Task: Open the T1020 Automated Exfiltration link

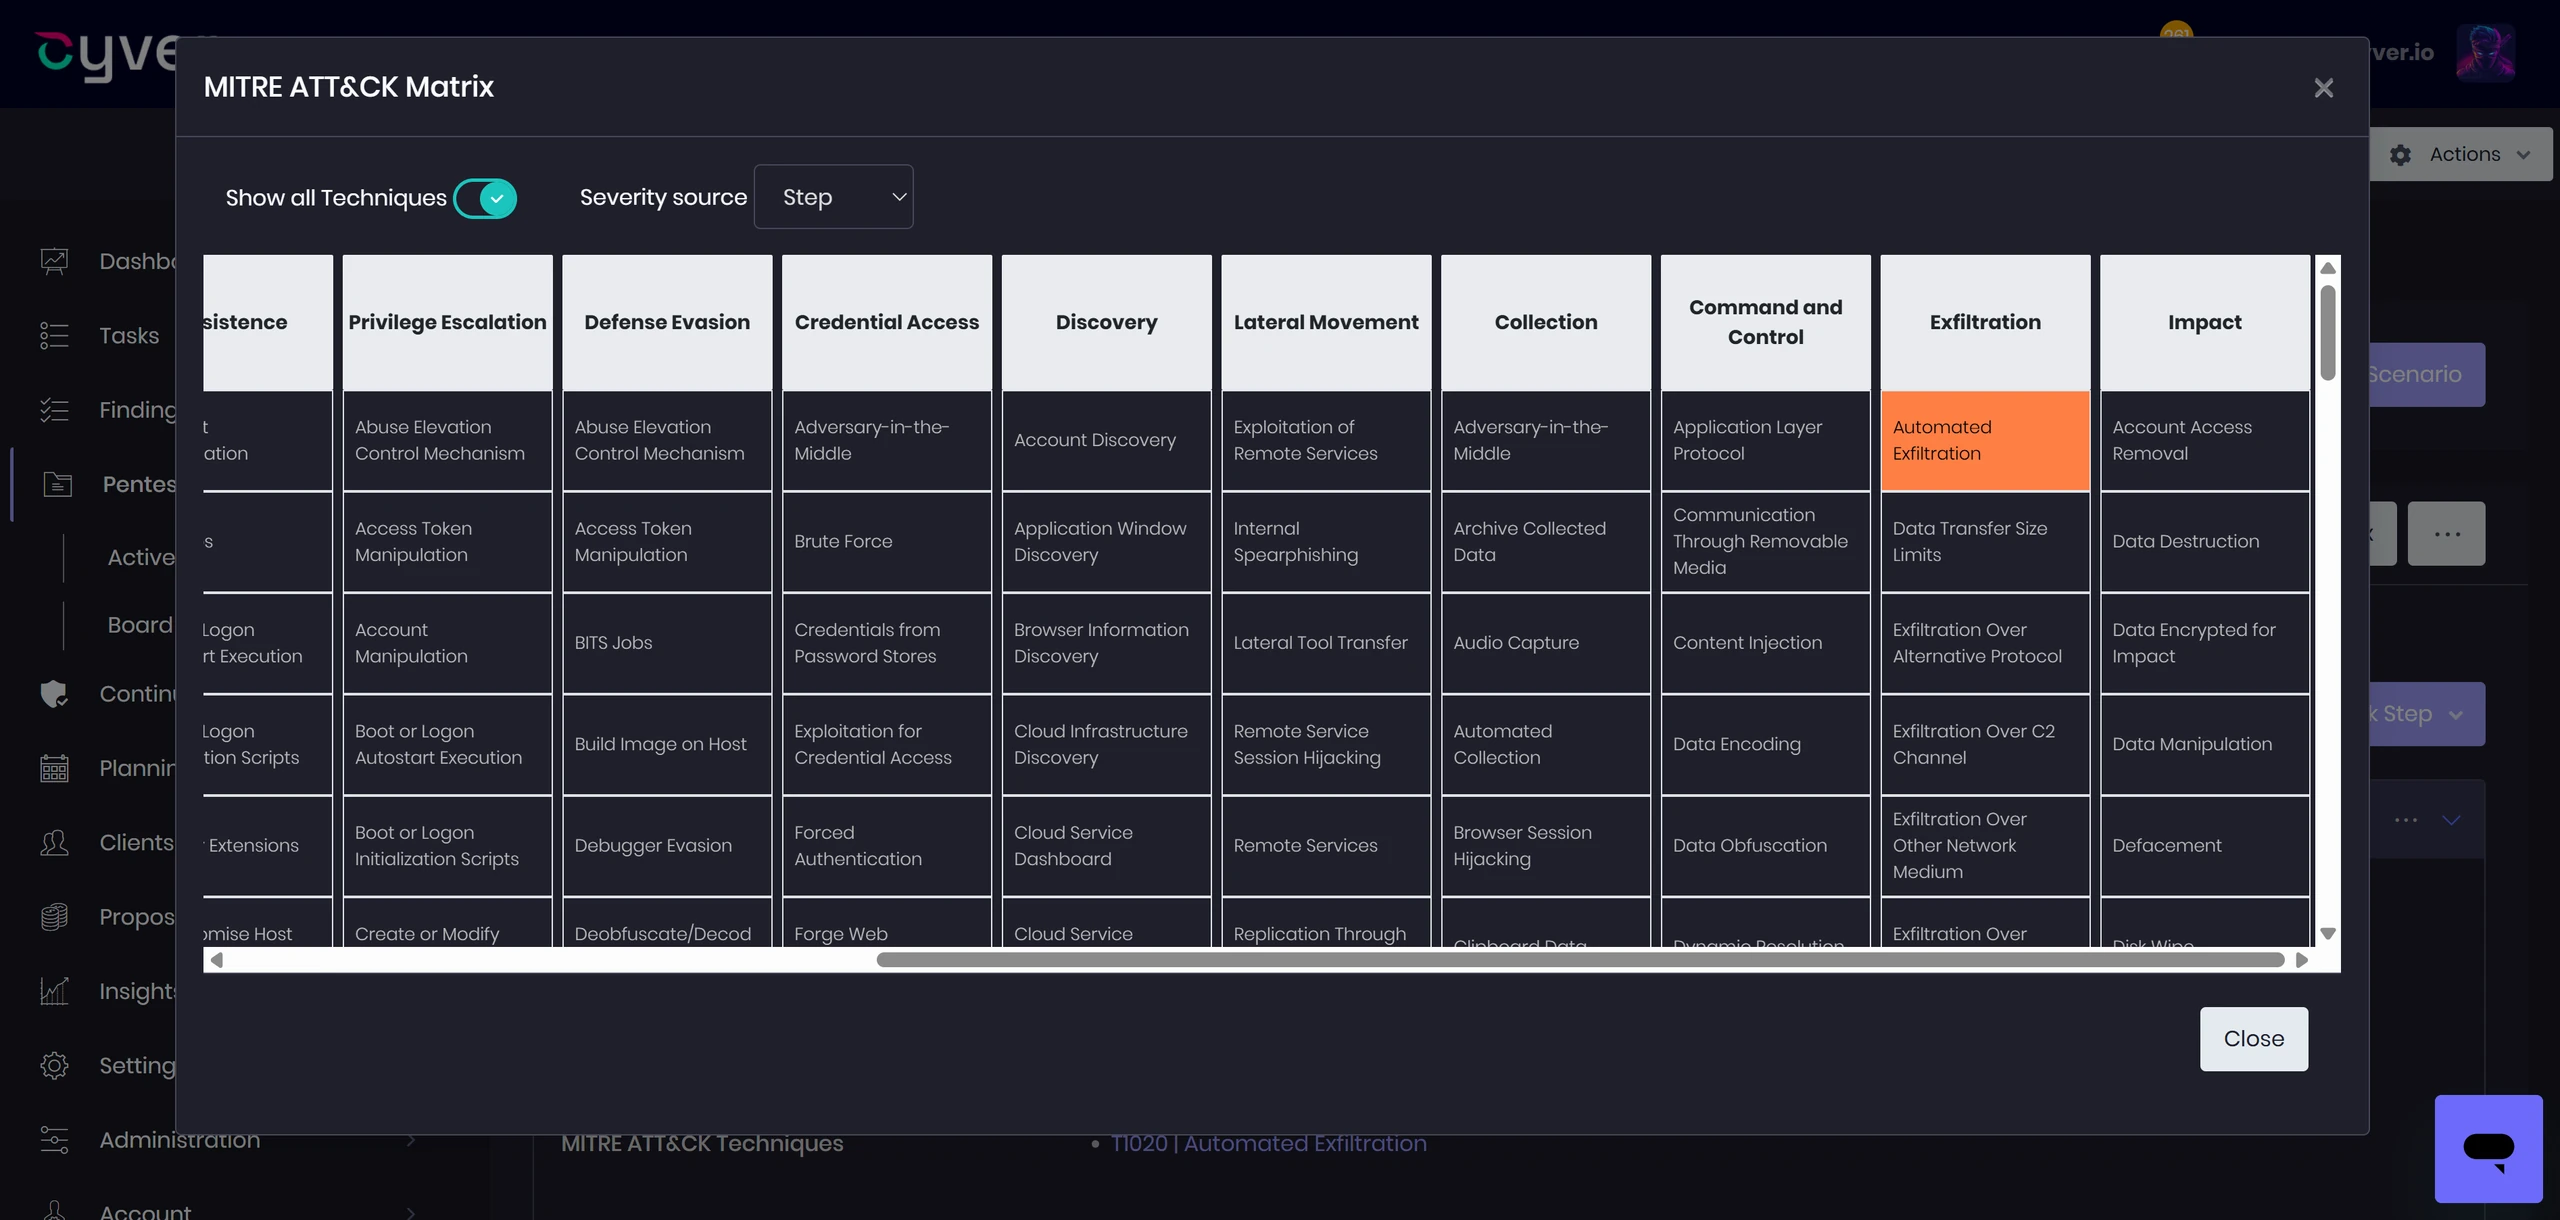Action: click(1268, 1143)
